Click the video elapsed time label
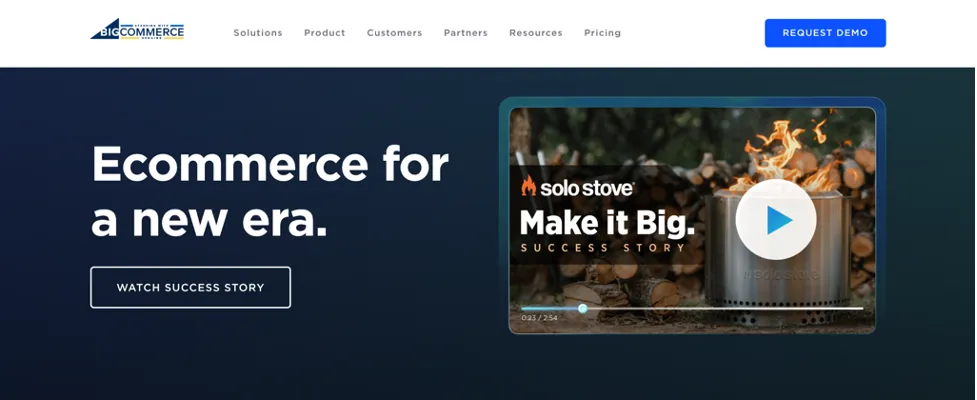Screen dimensions: 977x400 point(540,318)
